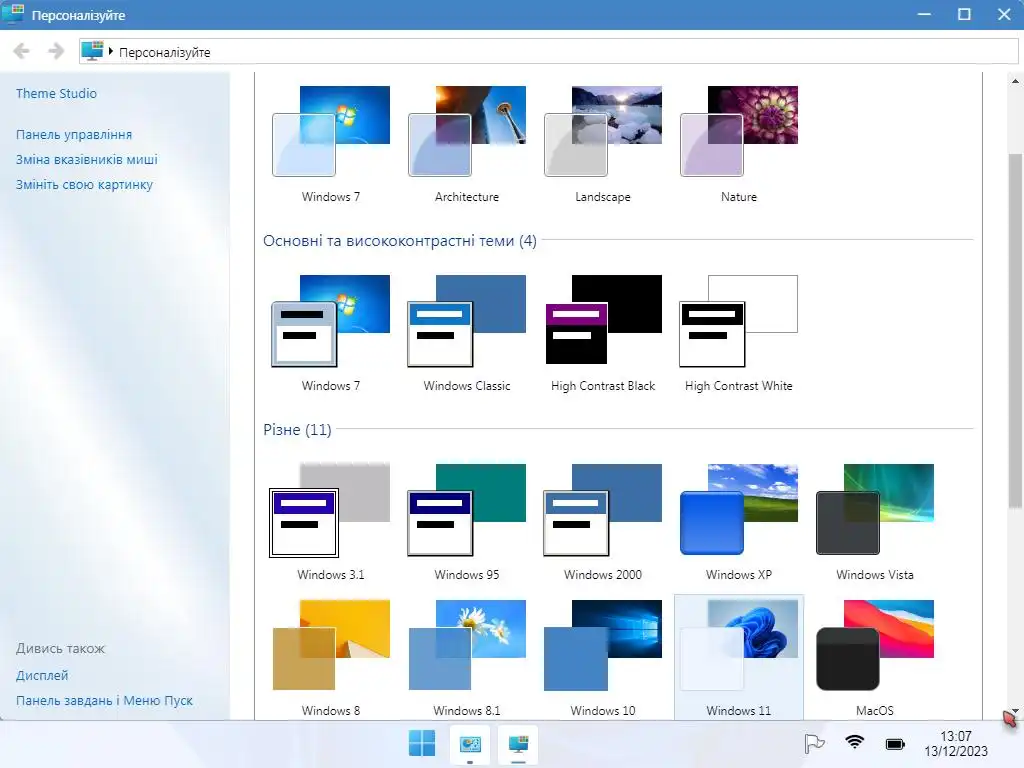
Task: Go back with the back arrow
Action: click(22, 51)
